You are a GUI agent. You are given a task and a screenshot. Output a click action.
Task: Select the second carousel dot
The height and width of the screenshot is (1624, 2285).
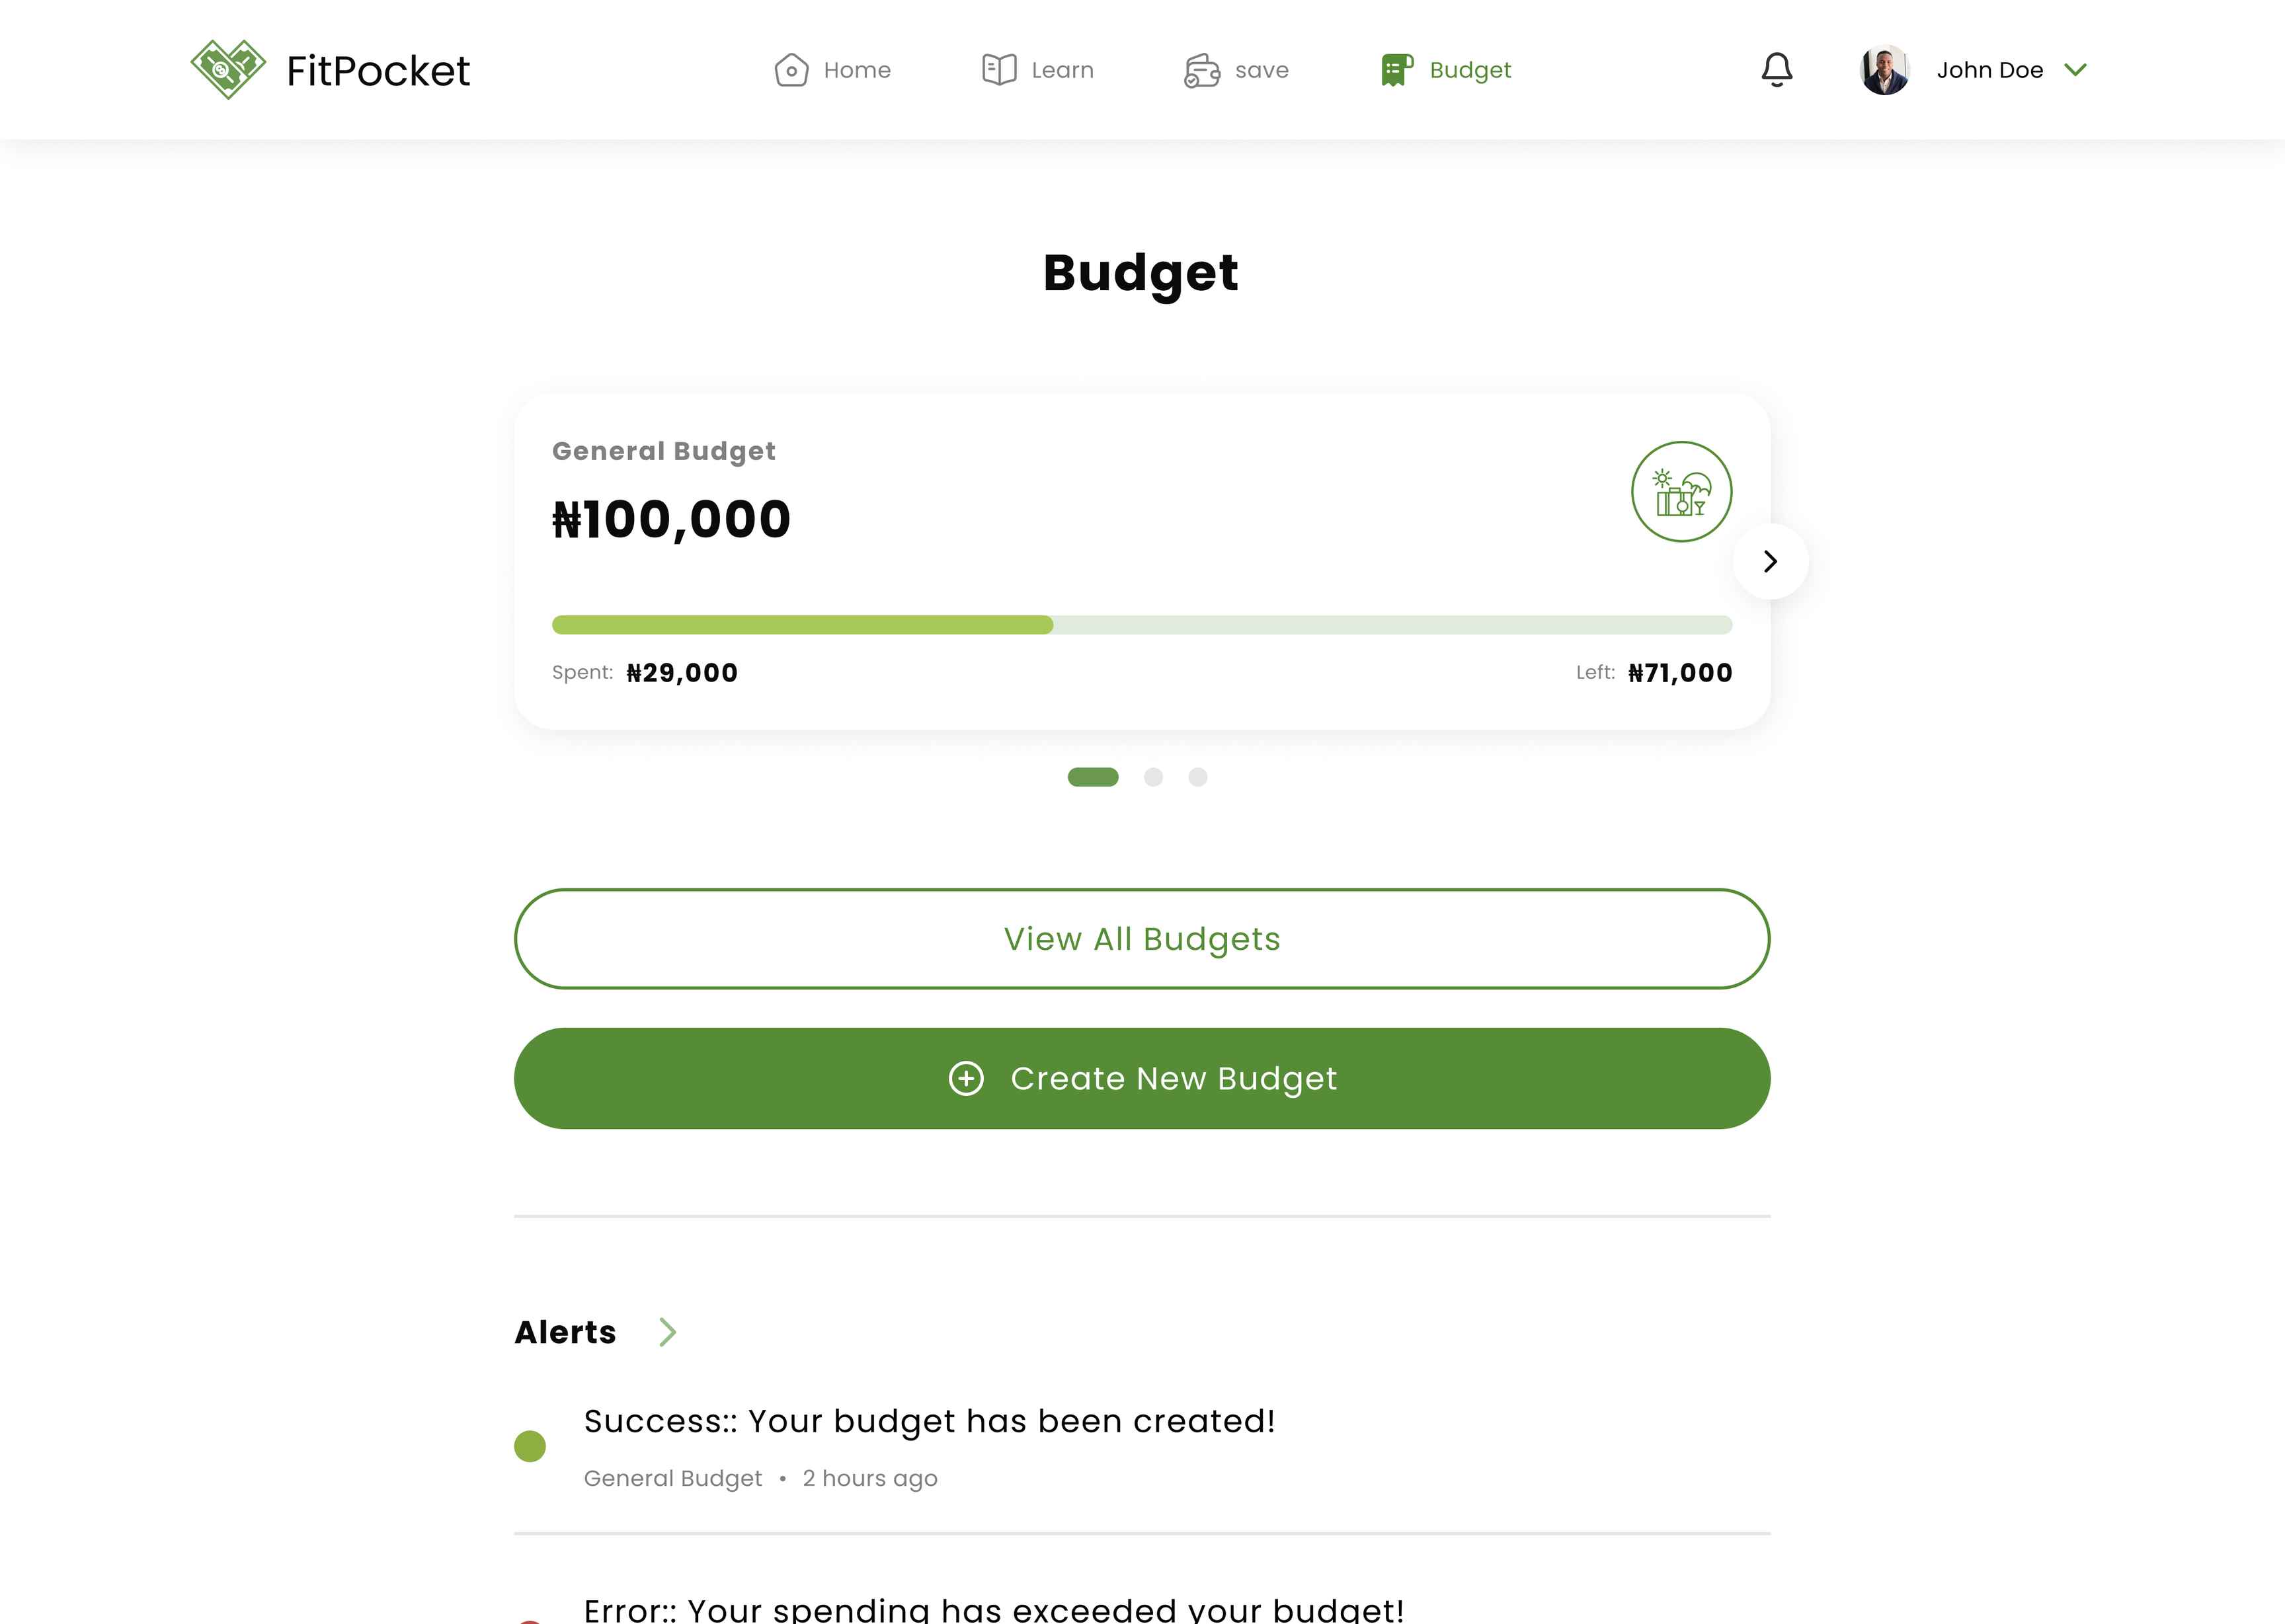[1153, 777]
